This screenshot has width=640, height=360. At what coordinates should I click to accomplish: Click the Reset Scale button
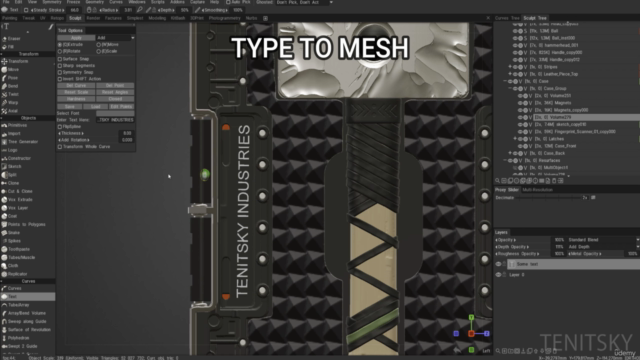point(76,92)
